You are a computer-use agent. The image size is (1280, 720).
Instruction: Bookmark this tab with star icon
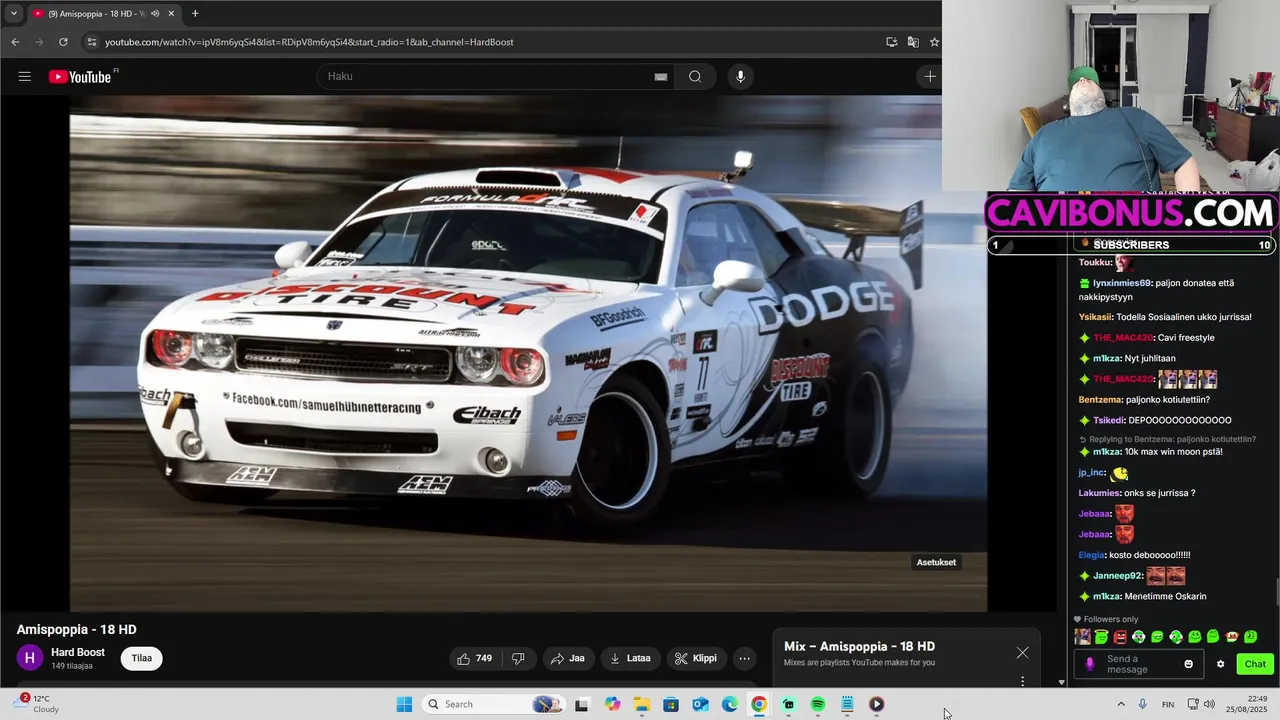point(934,42)
